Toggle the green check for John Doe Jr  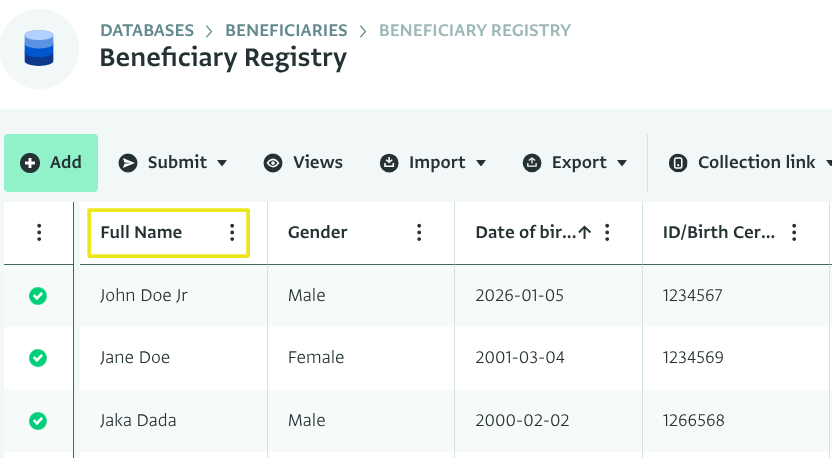point(38,296)
